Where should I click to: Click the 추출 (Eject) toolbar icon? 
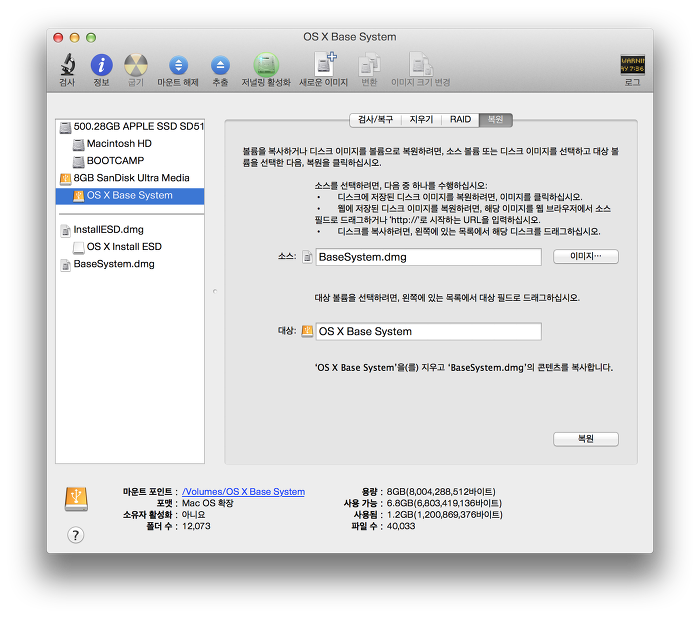[x=220, y=65]
